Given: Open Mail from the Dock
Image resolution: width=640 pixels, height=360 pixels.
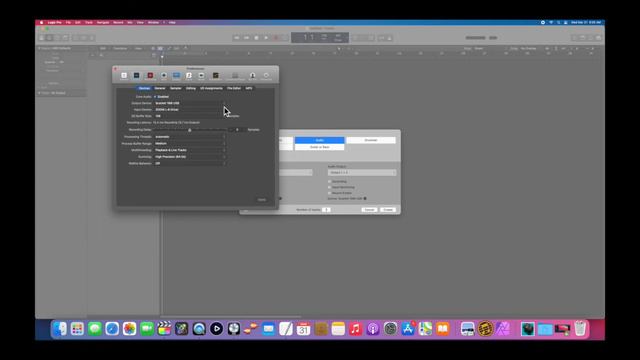Looking at the screenshot, I should [269, 329].
